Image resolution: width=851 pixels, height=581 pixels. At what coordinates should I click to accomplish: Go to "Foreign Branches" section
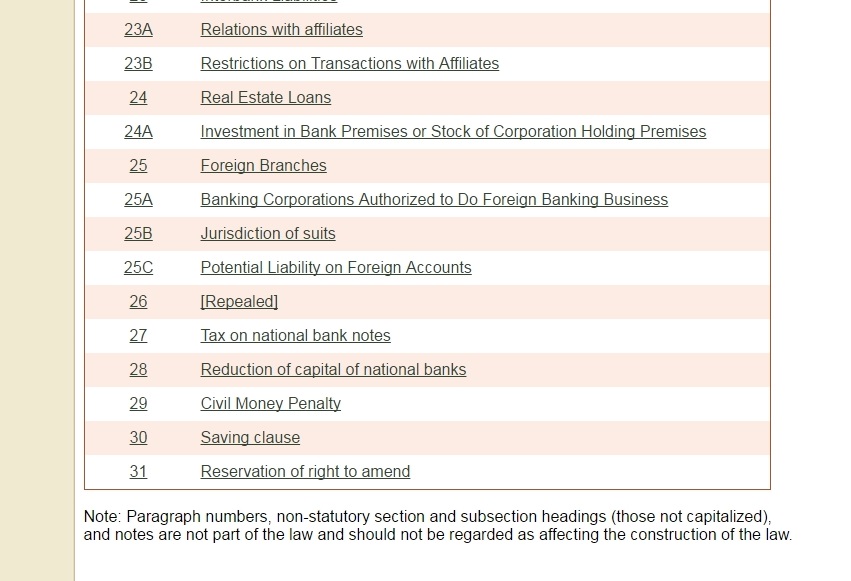coord(263,166)
